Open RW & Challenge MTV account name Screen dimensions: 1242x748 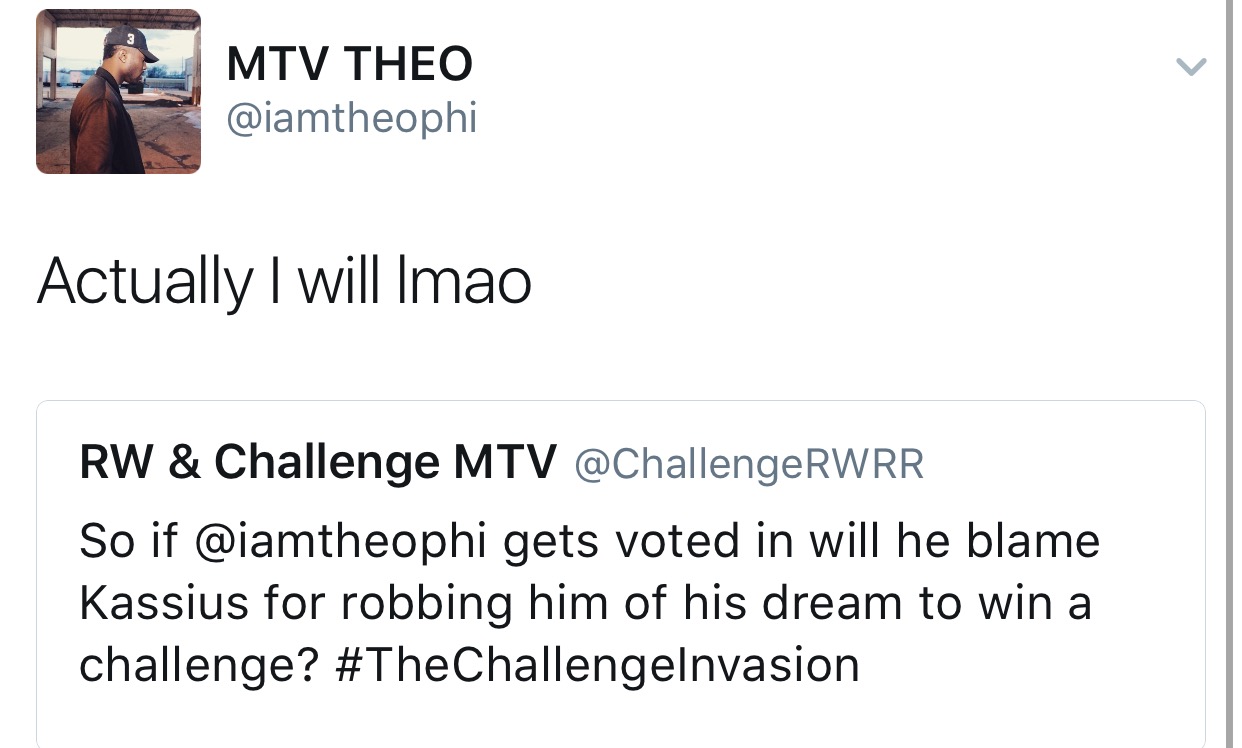click(x=318, y=462)
